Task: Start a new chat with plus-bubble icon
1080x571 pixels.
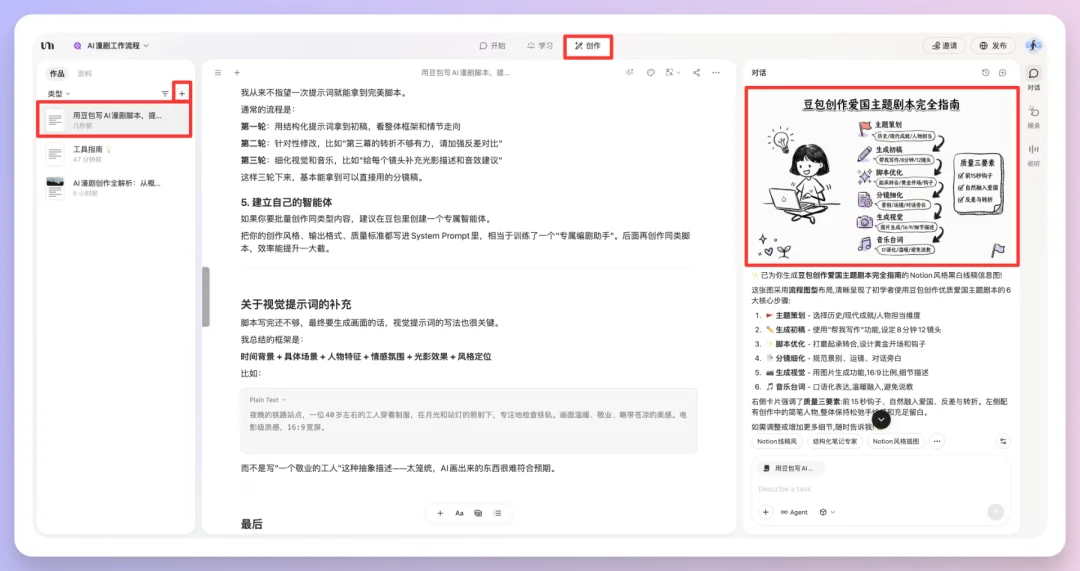Action: pos(1002,72)
